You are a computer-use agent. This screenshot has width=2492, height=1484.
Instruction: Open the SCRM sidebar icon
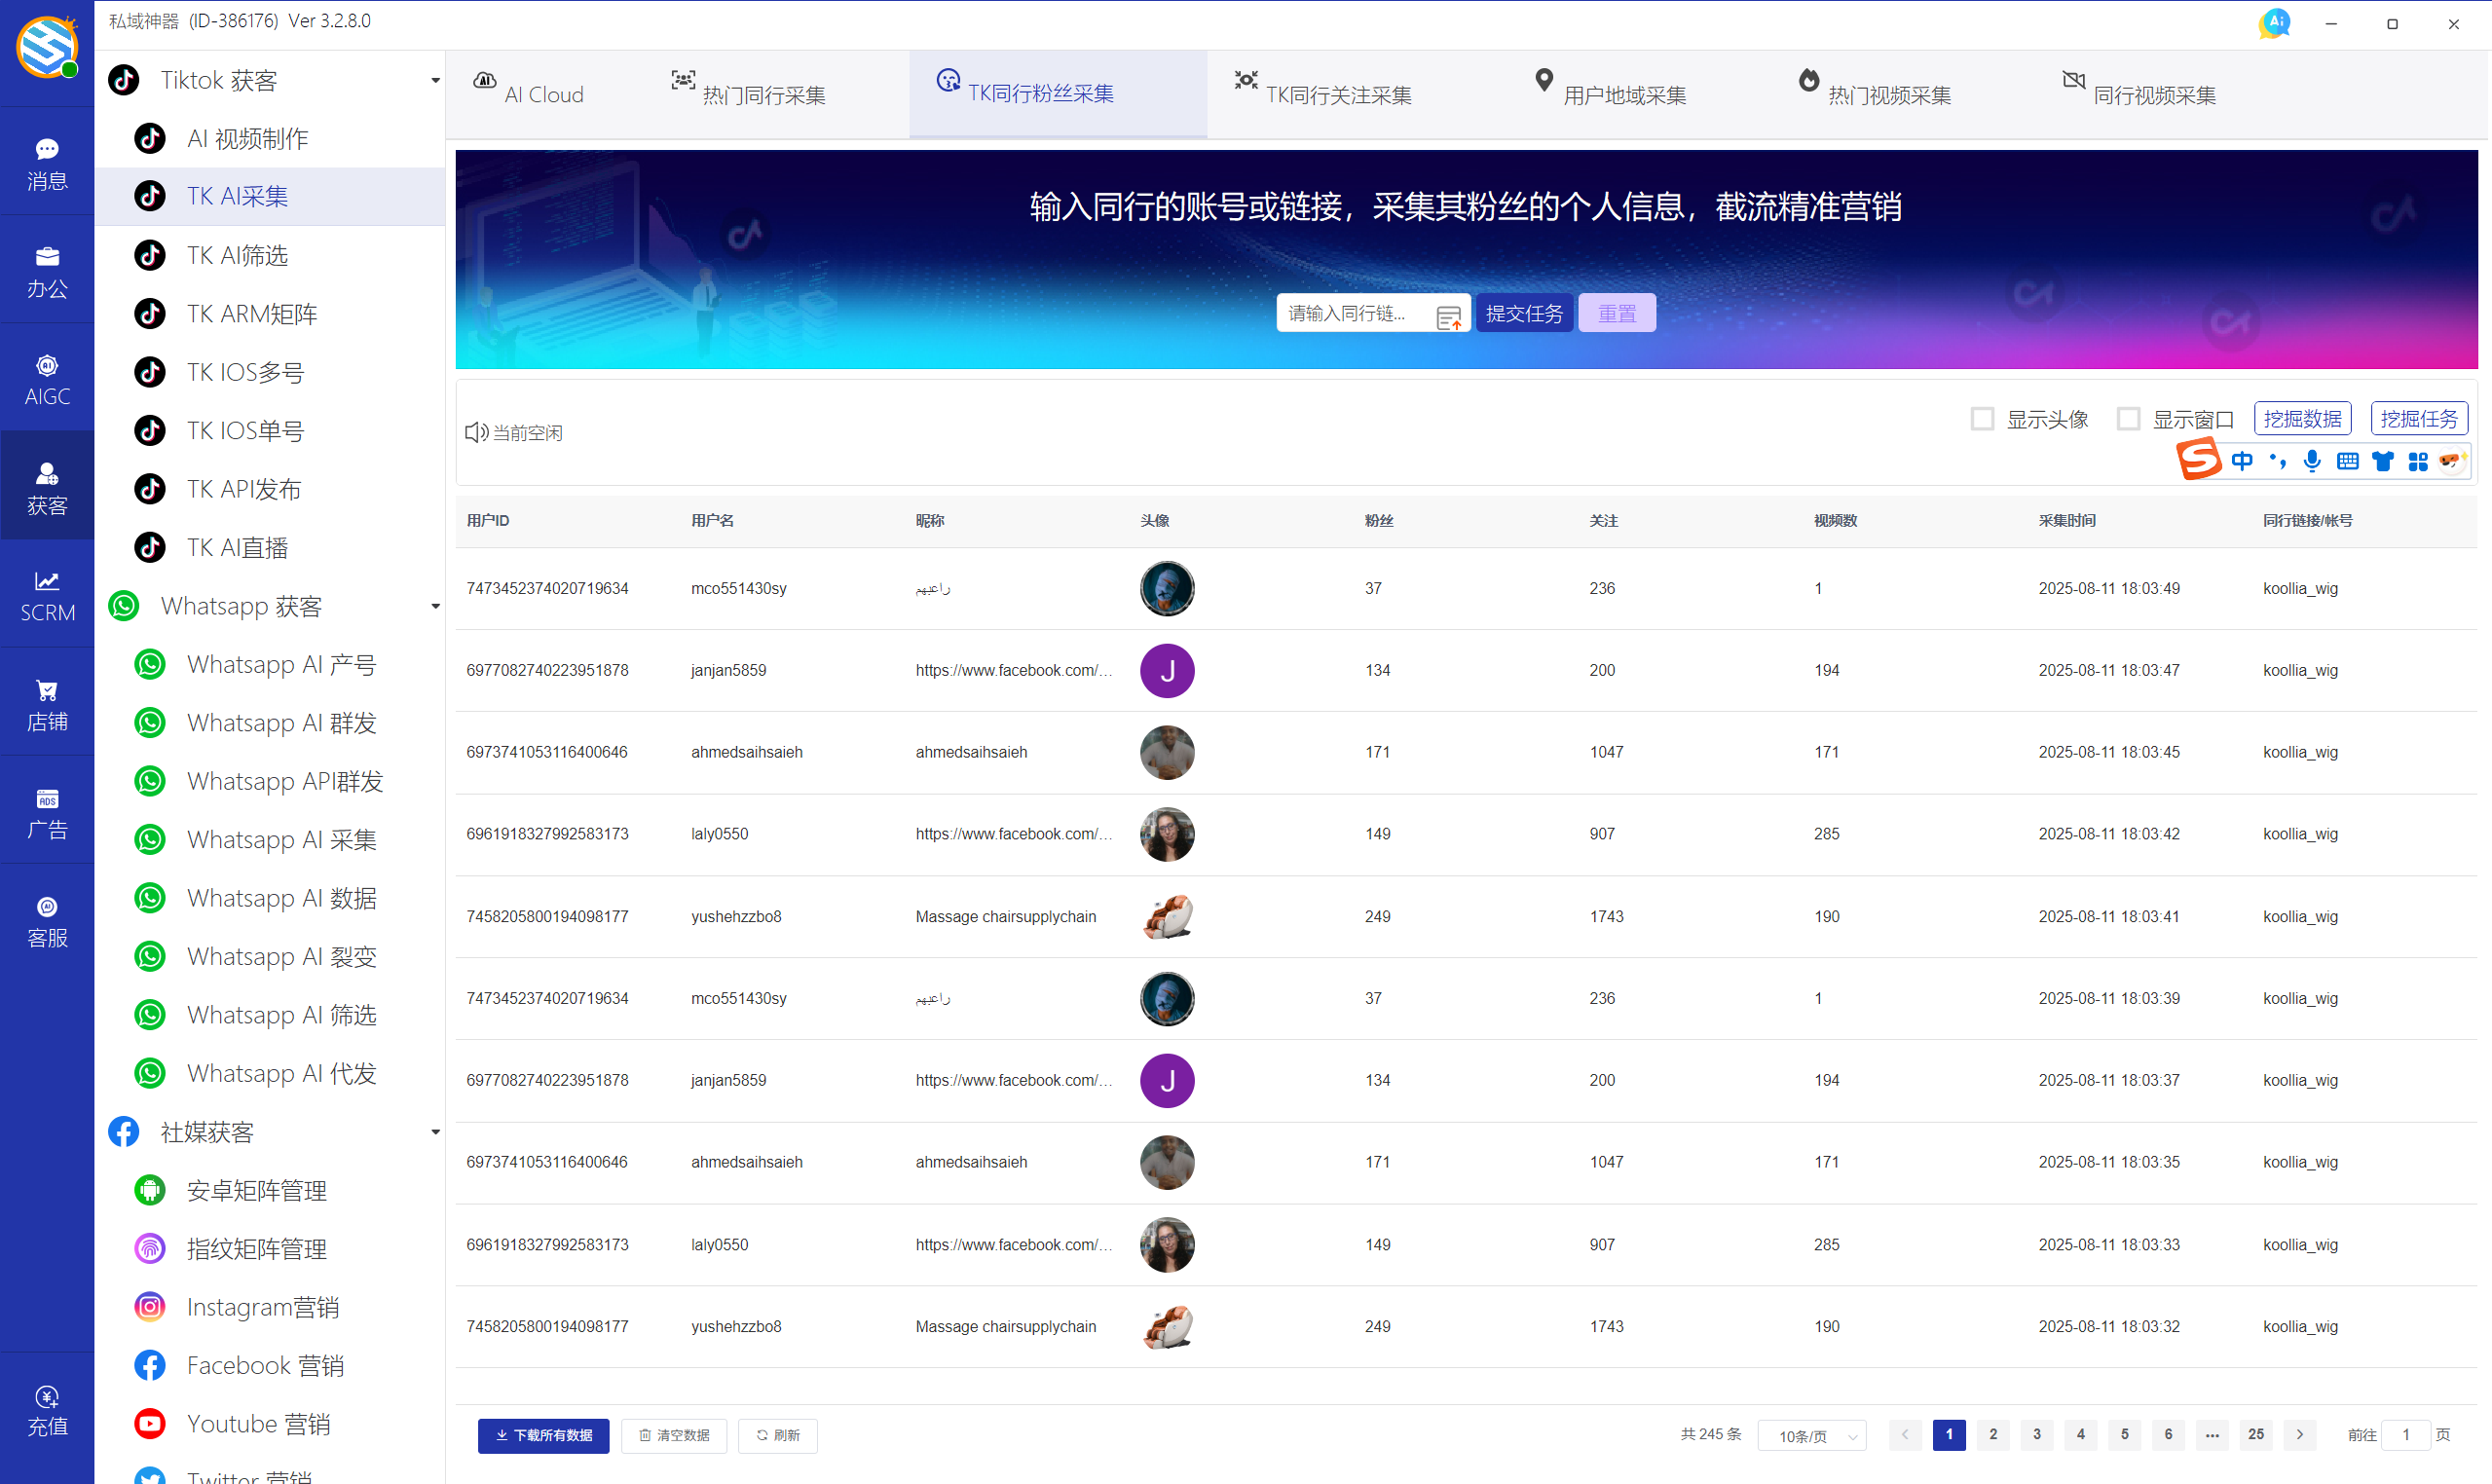pos(47,595)
